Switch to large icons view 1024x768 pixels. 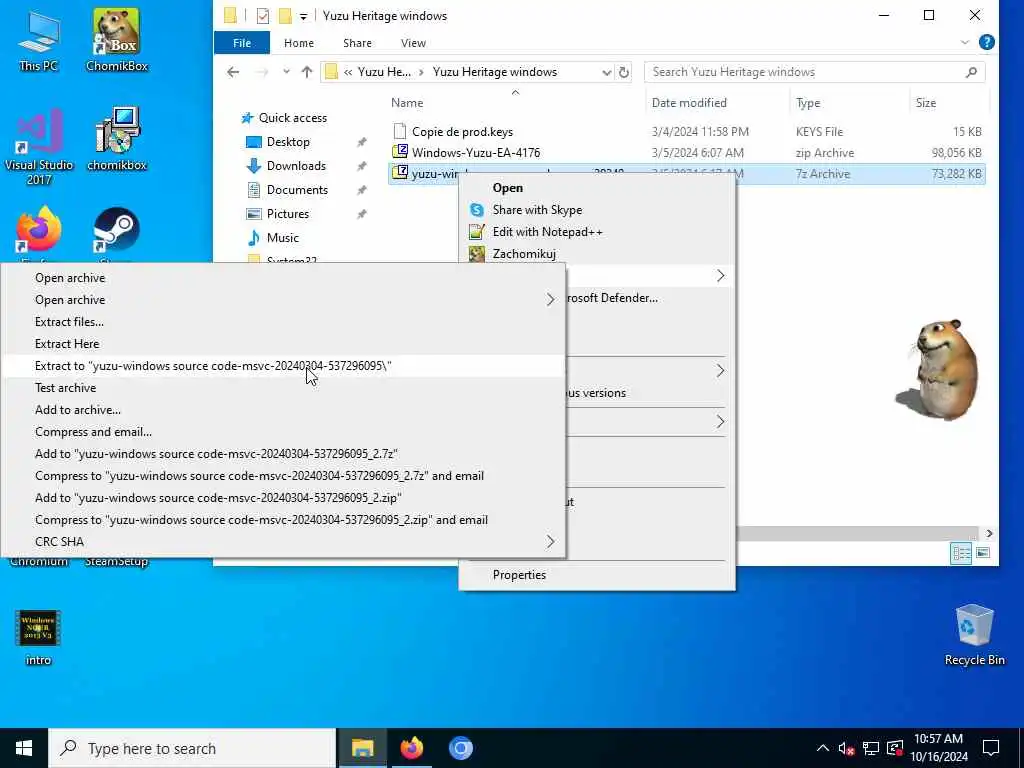(983, 554)
